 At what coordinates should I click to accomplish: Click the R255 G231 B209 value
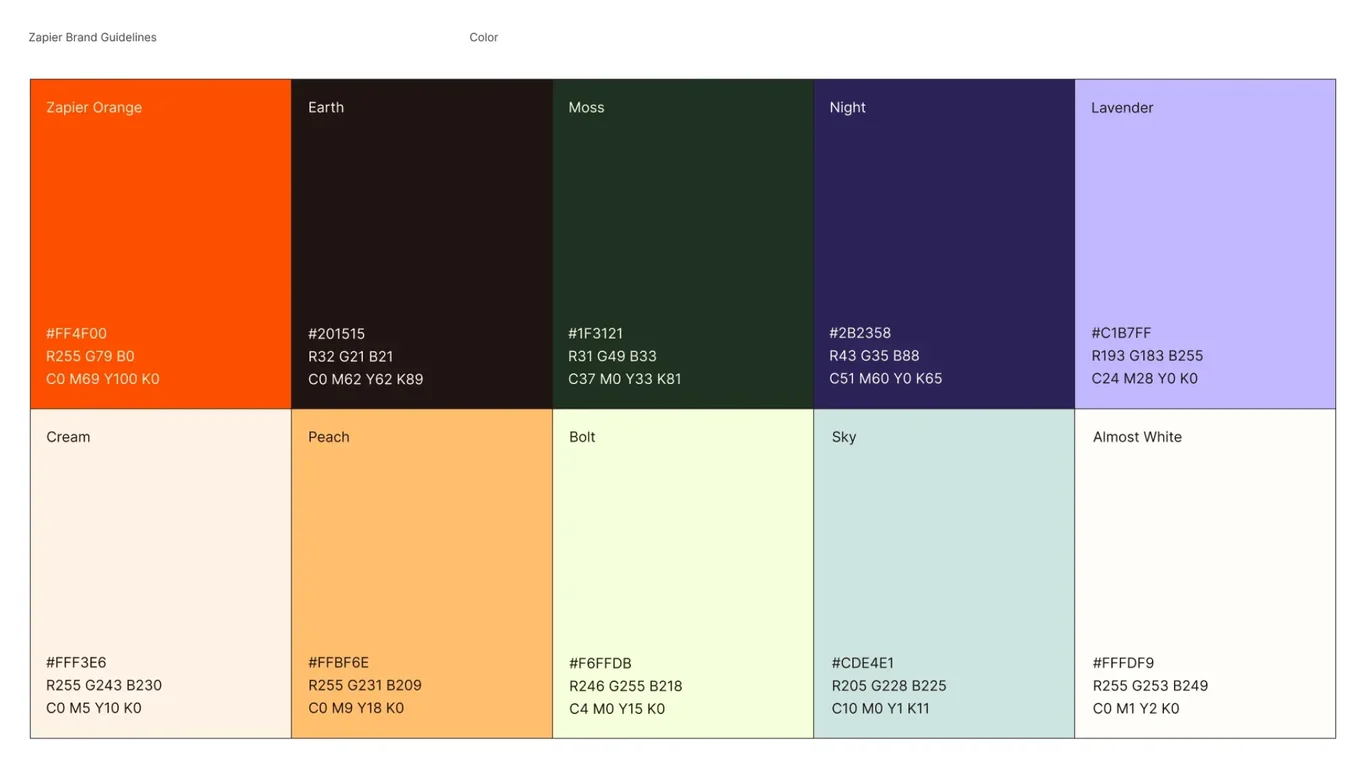pyautogui.click(x=365, y=685)
